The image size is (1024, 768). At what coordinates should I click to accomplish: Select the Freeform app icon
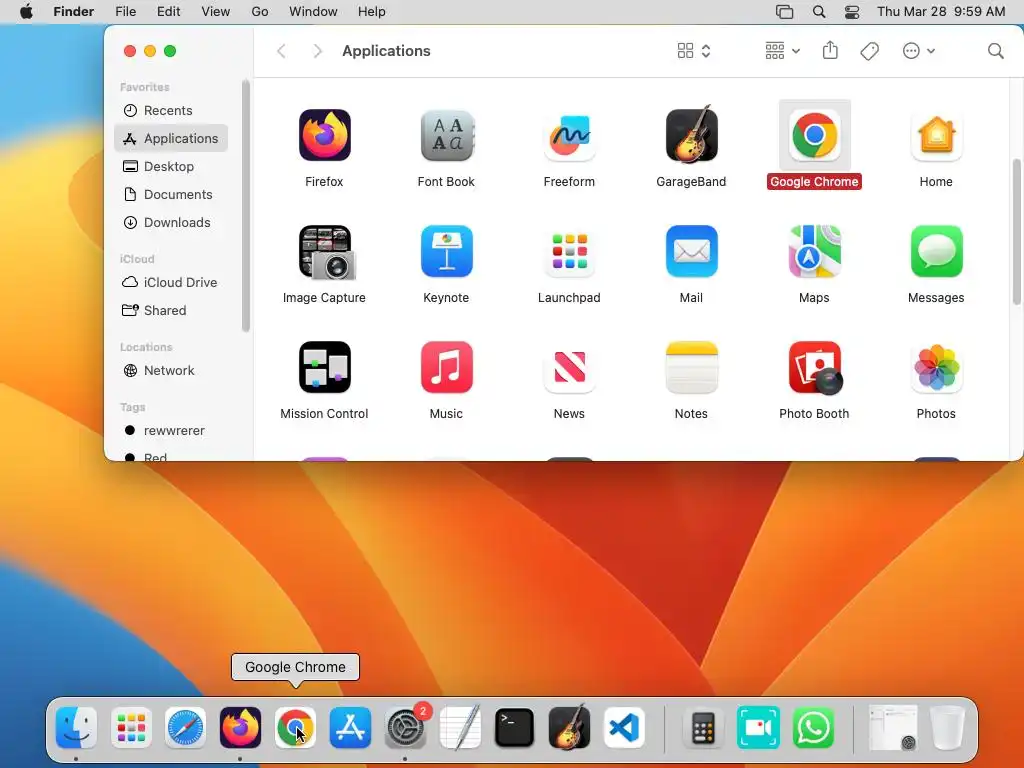point(569,136)
